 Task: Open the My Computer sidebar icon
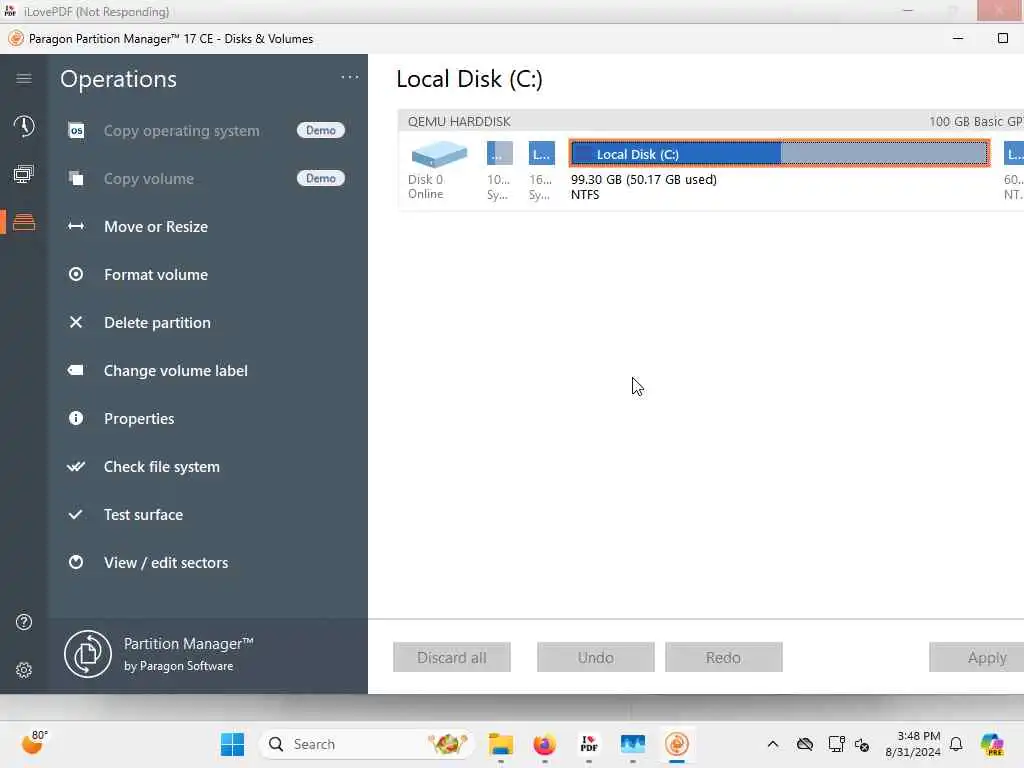24,174
